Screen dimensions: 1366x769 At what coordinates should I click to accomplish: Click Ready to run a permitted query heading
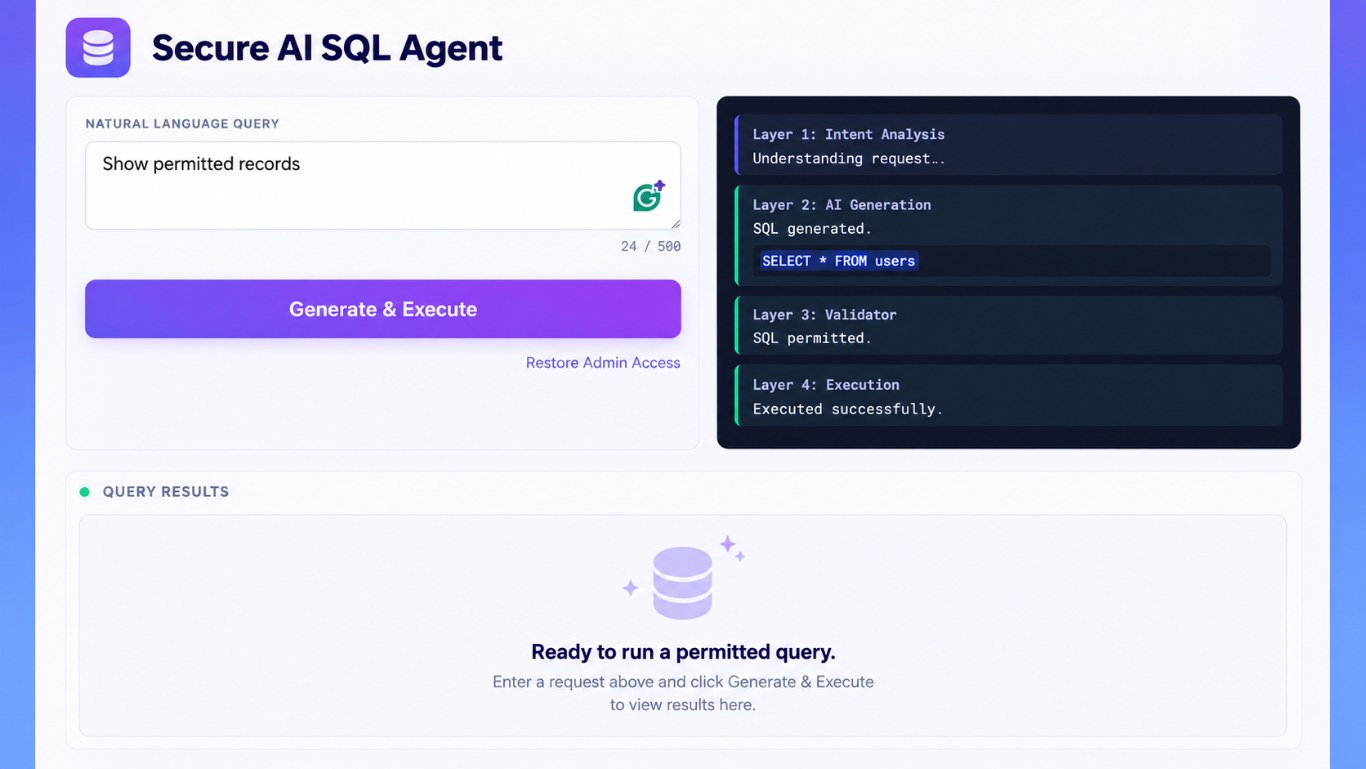point(683,652)
